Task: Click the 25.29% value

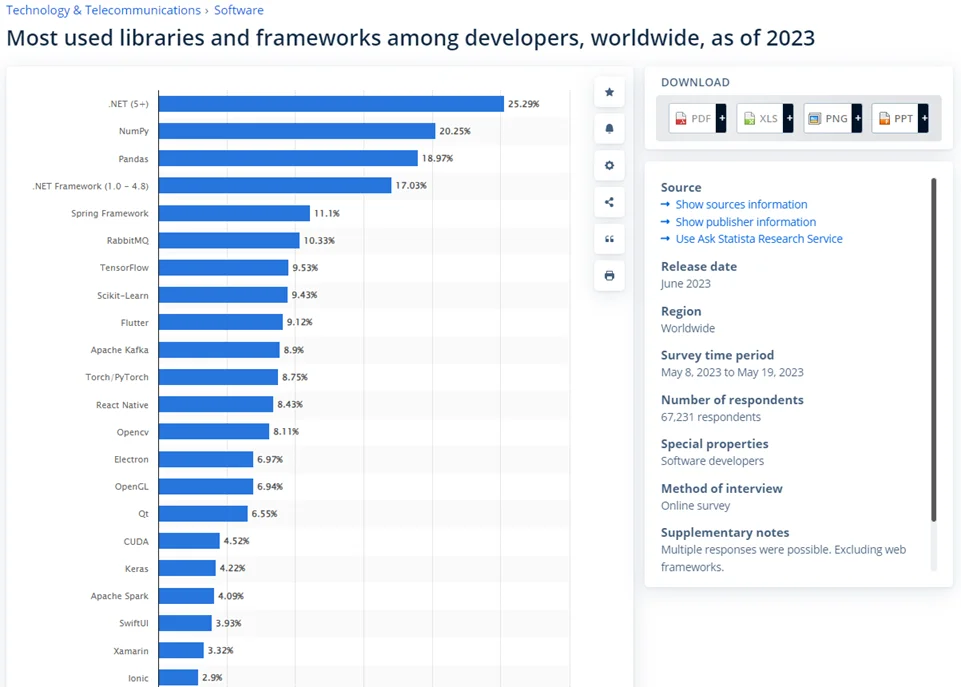Action: tap(523, 104)
